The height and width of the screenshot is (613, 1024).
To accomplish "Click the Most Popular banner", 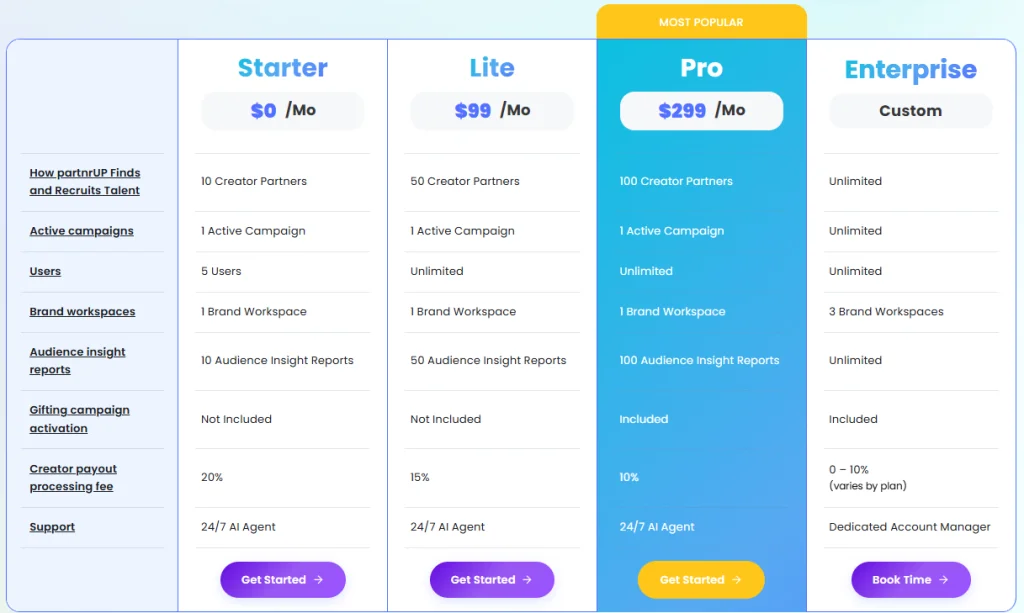I will pos(701,22).
